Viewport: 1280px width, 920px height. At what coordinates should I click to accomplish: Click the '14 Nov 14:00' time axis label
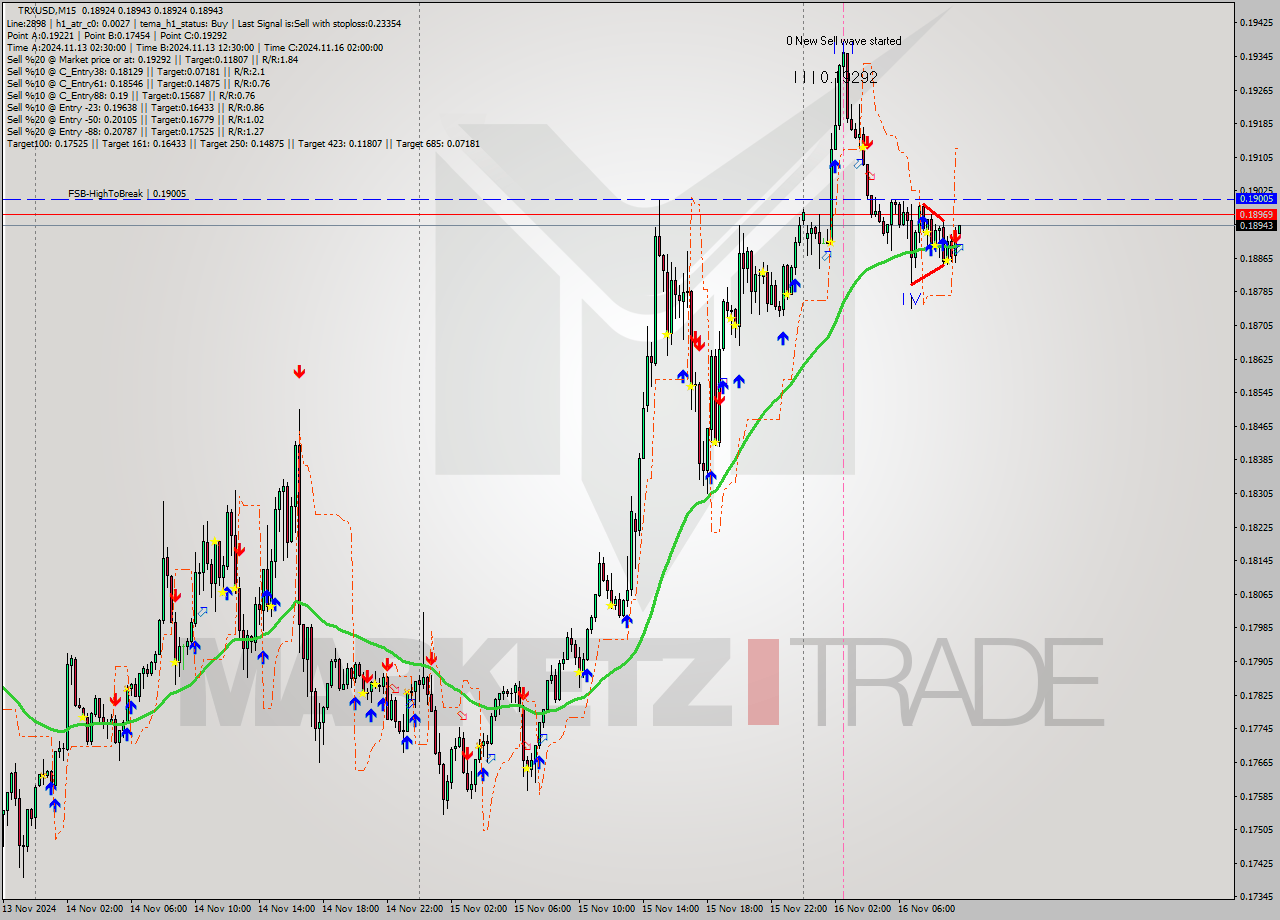tap(286, 909)
